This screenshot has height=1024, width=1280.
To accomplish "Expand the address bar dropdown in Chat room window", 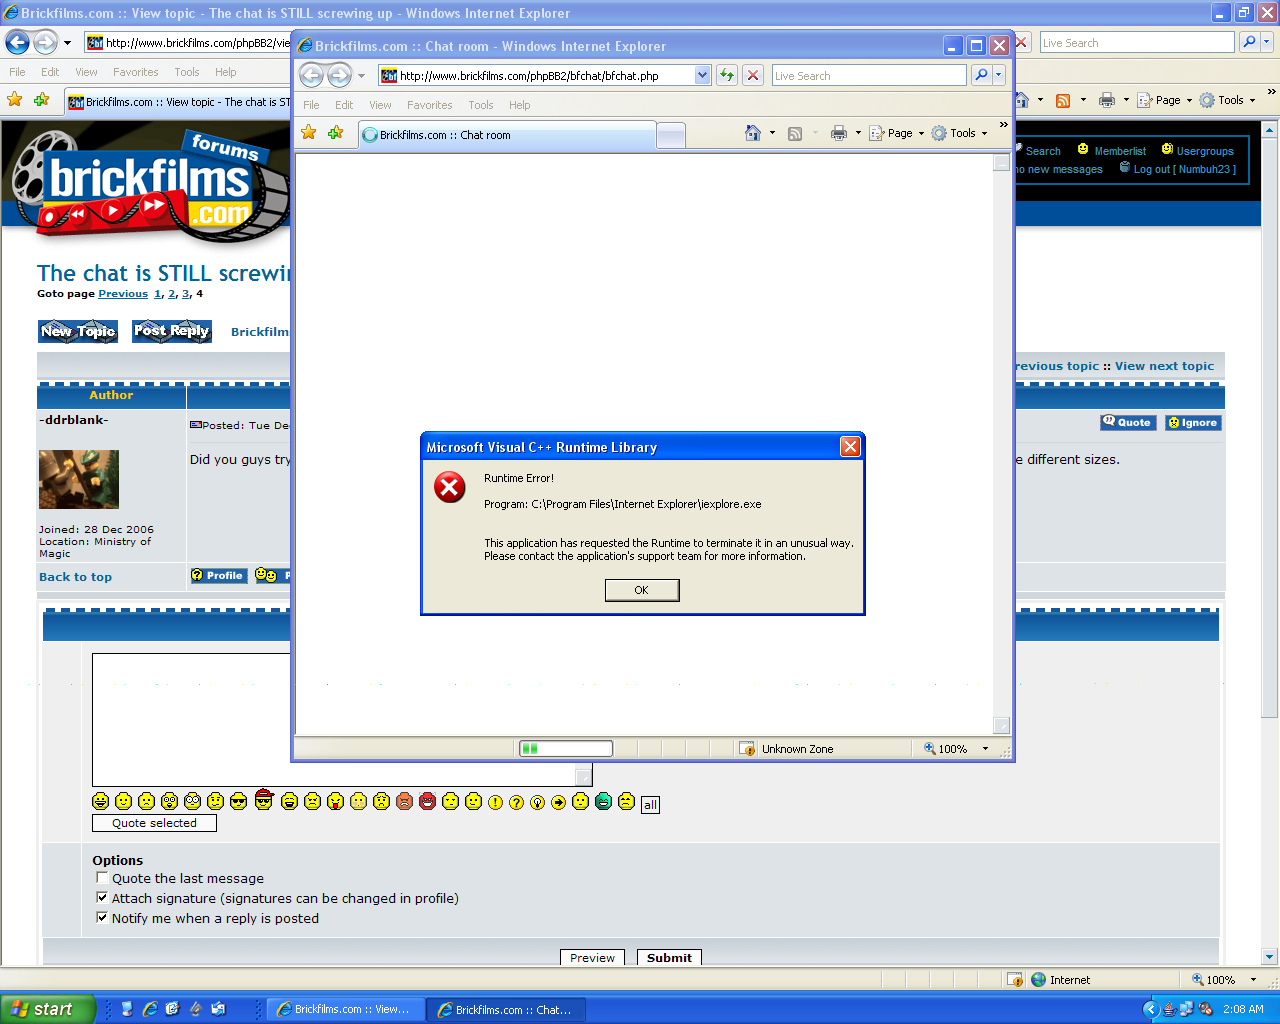I will 702,75.
